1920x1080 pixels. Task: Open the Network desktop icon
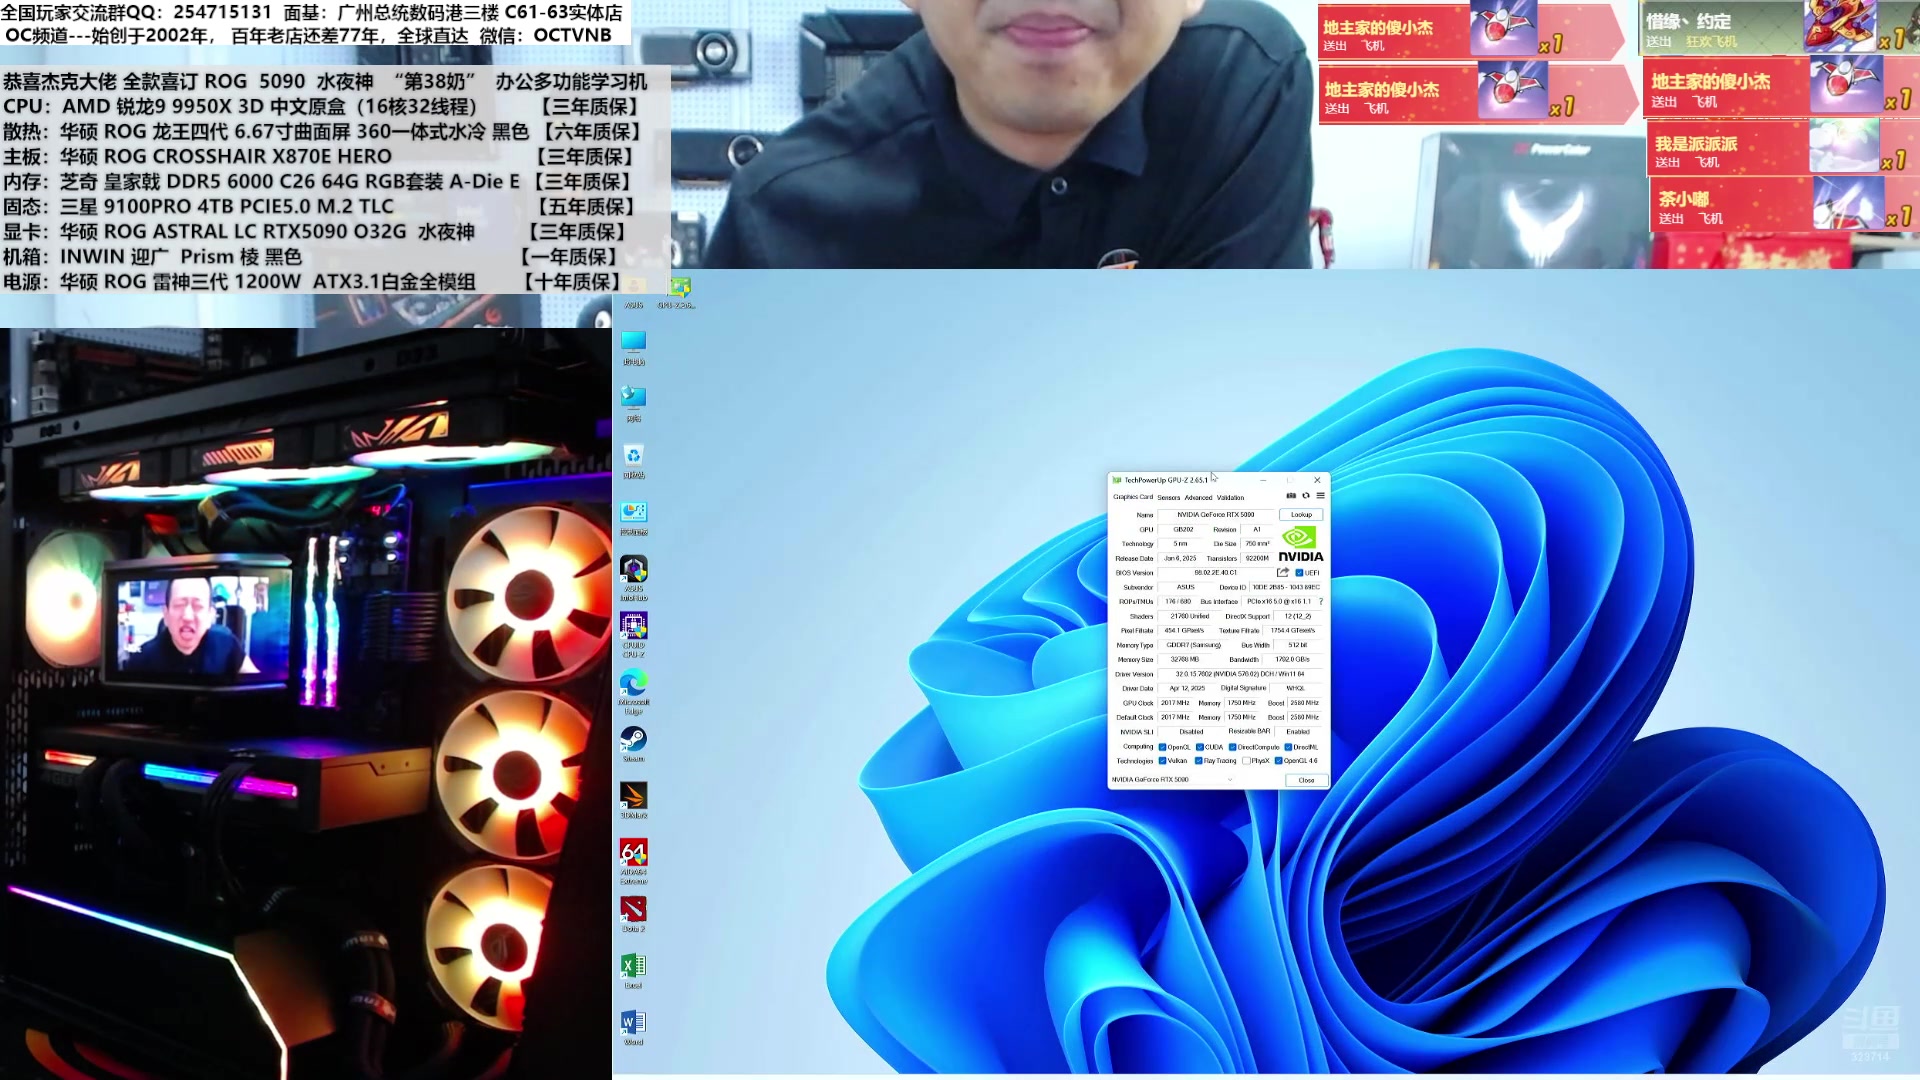[633, 403]
